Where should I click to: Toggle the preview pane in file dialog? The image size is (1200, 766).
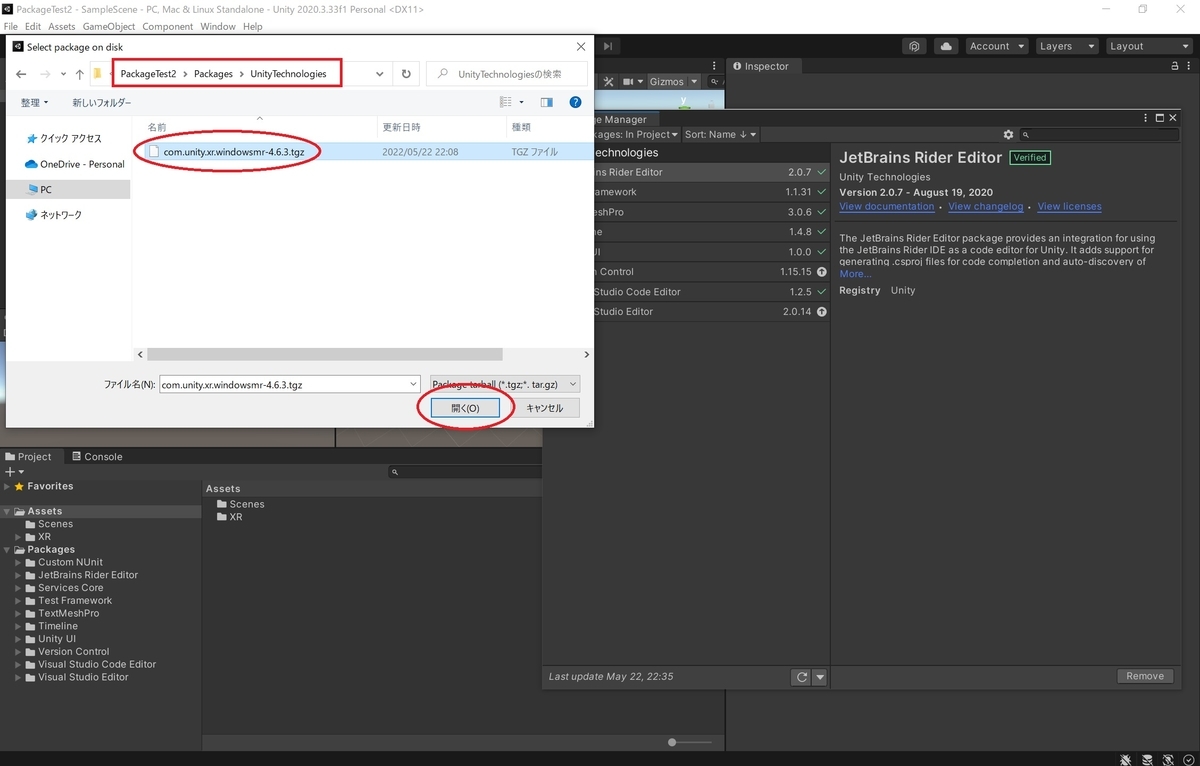click(546, 102)
